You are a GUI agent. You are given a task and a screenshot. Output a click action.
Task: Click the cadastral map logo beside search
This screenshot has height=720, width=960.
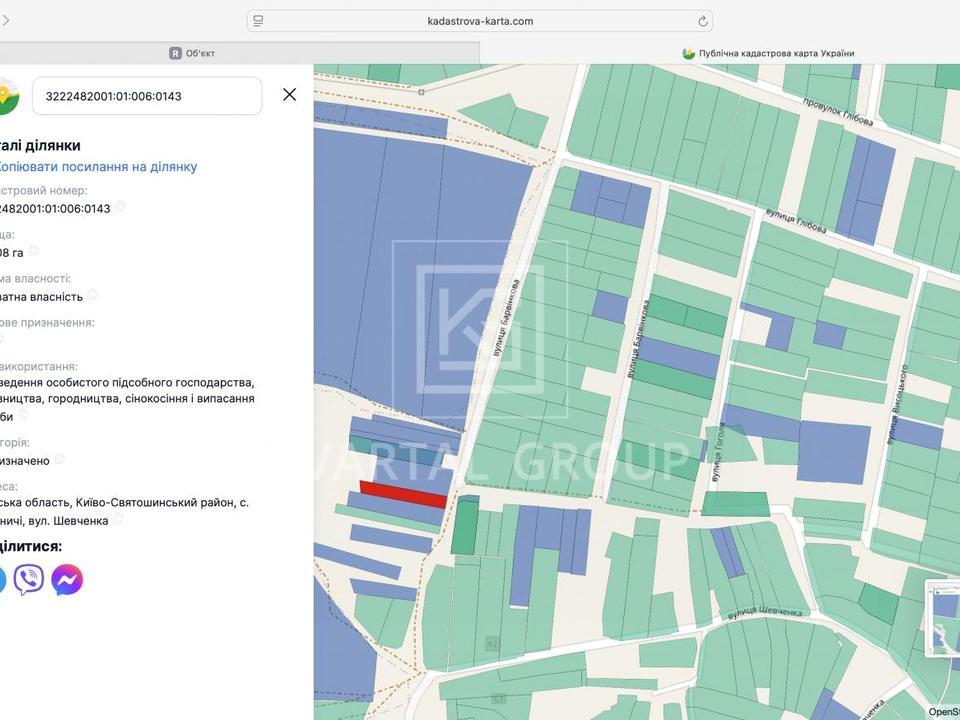click(8, 96)
